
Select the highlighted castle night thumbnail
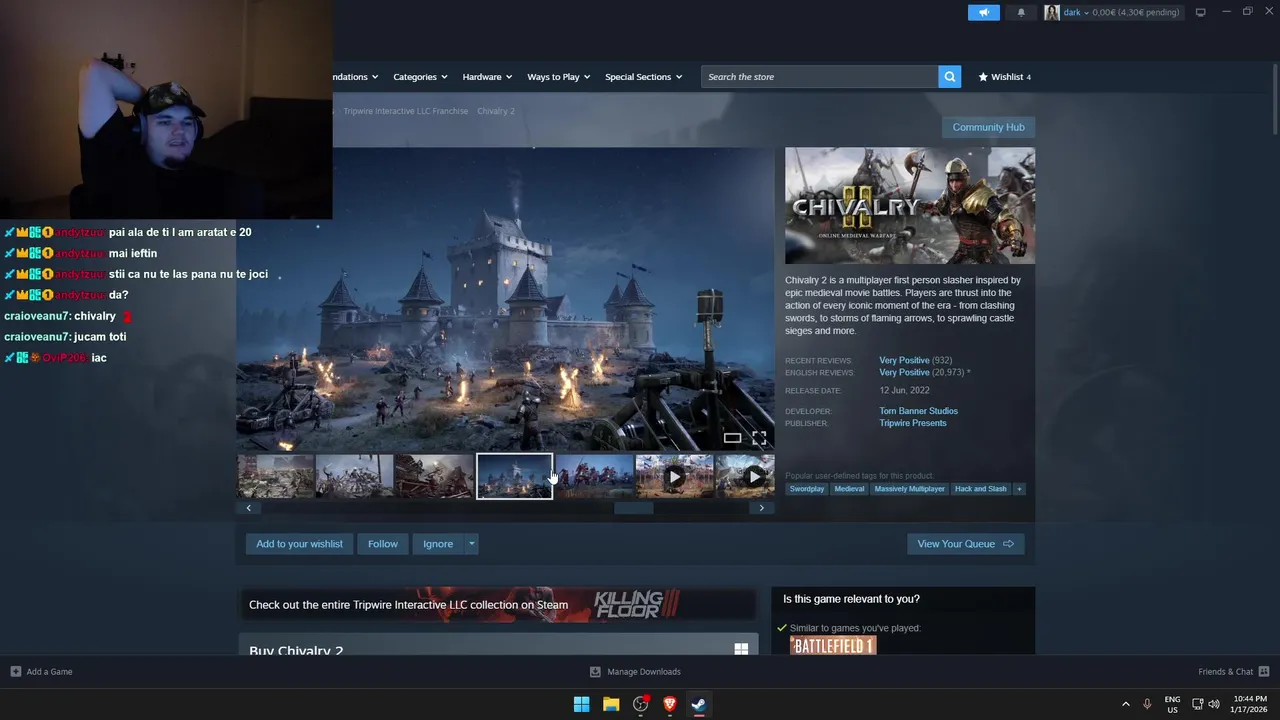(x=514, y=476)
